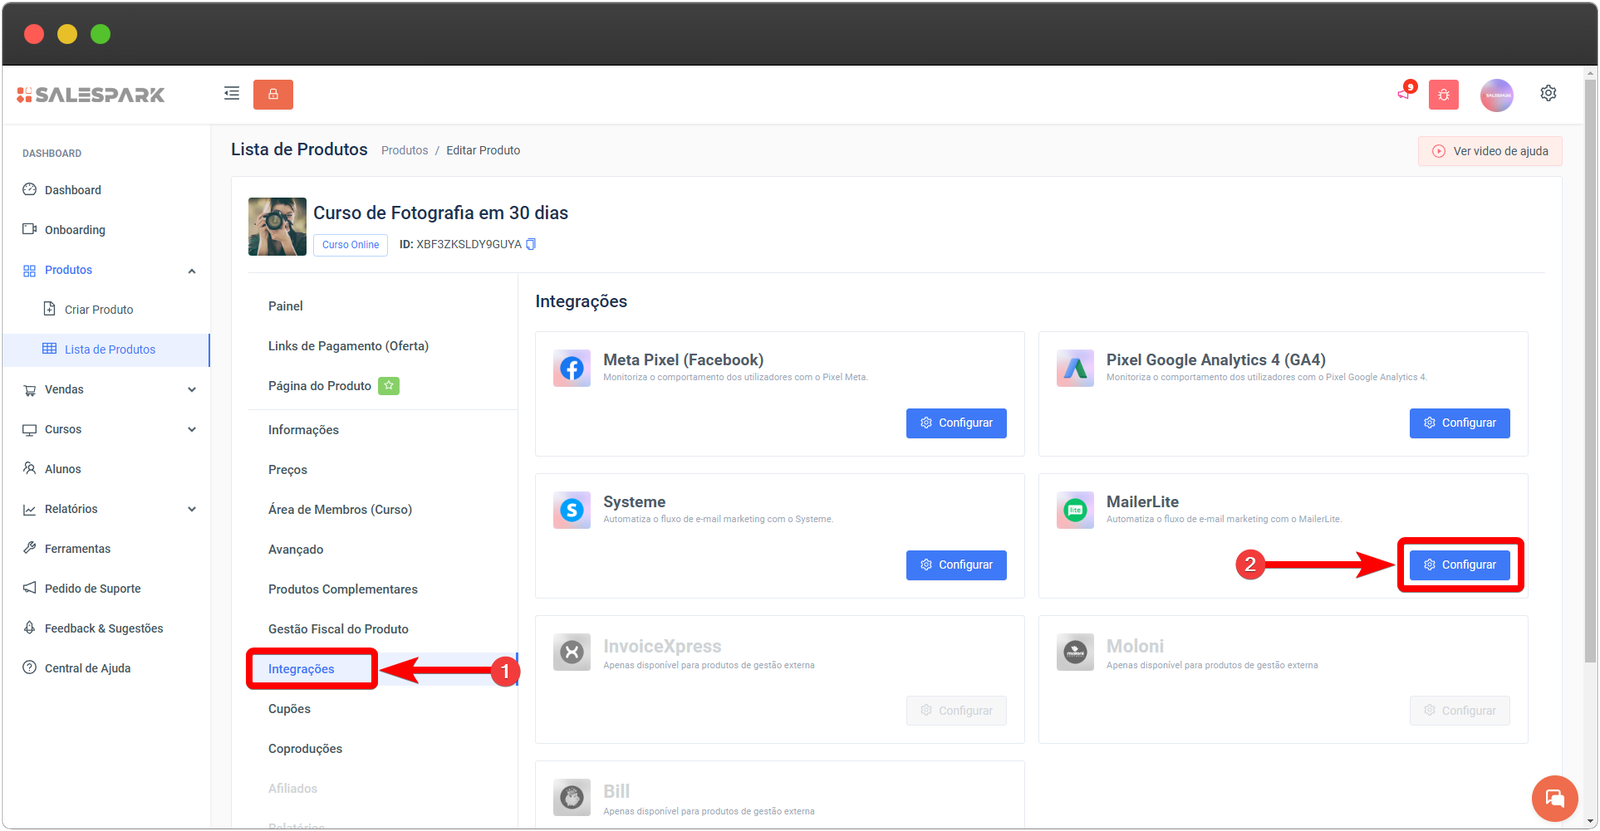The width and height of the screenshot is (1600, 831).
Task: Copy the product ID with copy icon
Action: [x=531, y=244]
